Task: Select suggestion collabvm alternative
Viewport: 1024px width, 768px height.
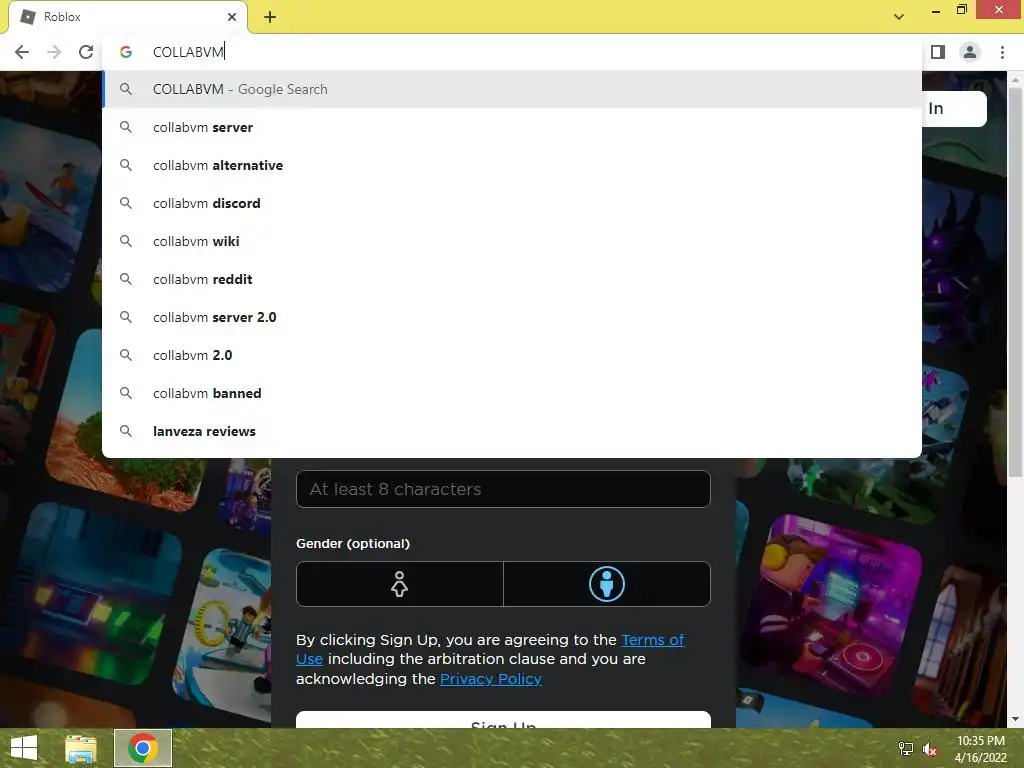Action: (512, 165)
